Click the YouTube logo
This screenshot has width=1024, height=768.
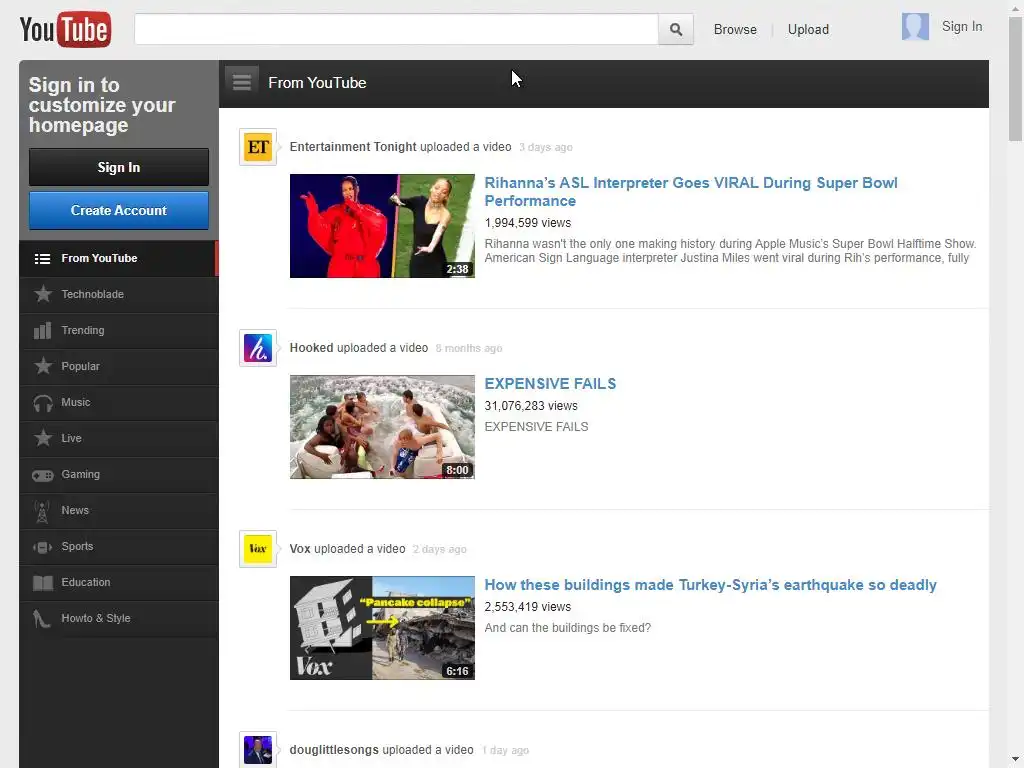(65, 29)
